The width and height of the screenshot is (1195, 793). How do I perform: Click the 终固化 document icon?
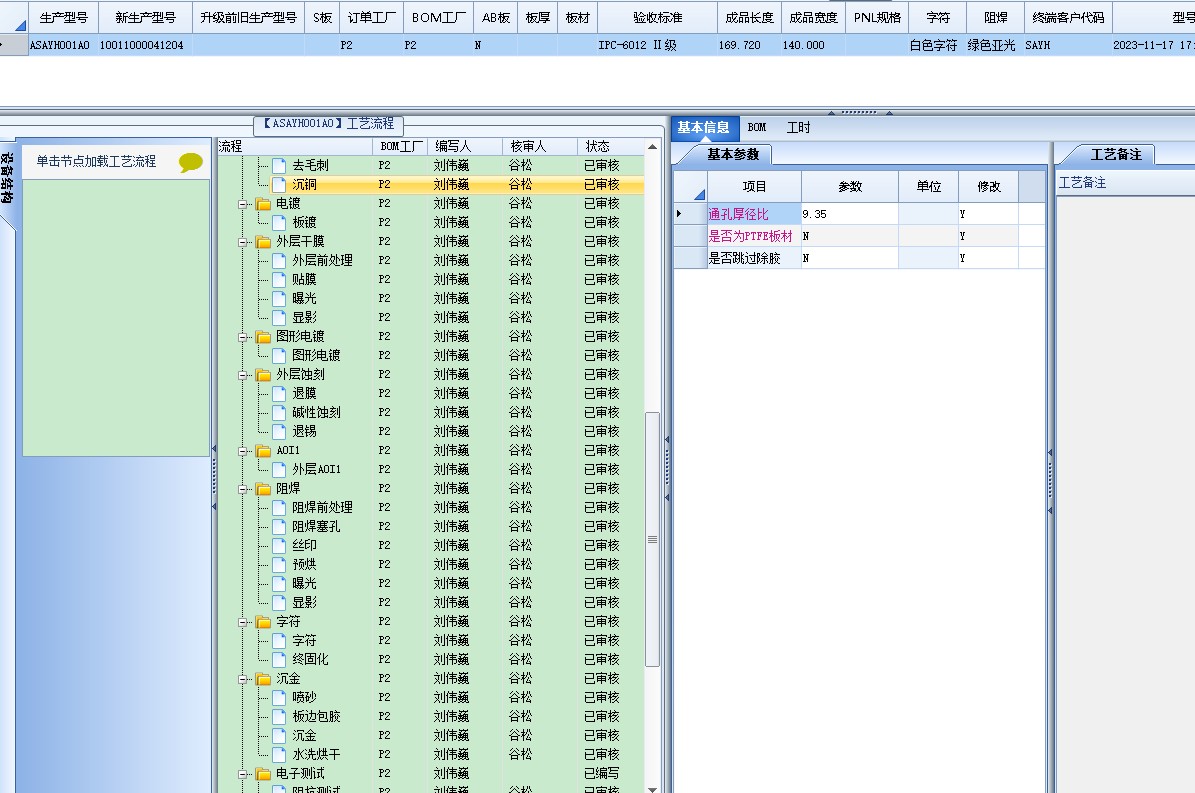coord(280,660)
